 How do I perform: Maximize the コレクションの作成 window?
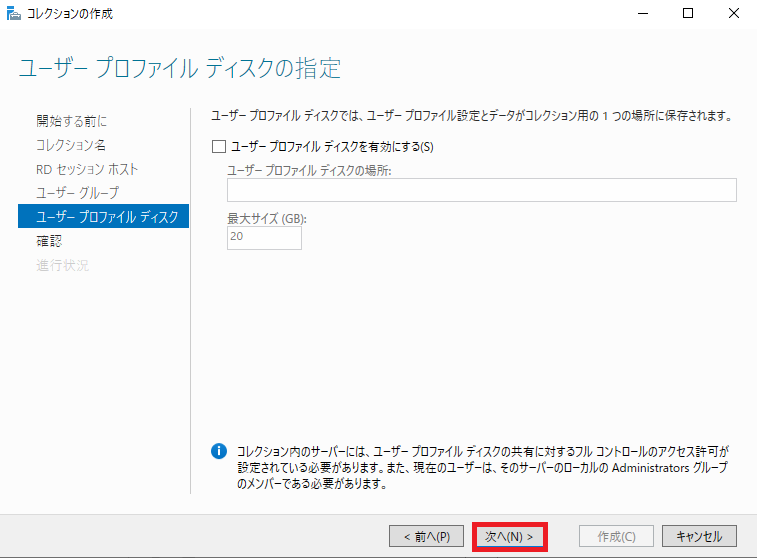pyautogui.click(x=688, y=14)
